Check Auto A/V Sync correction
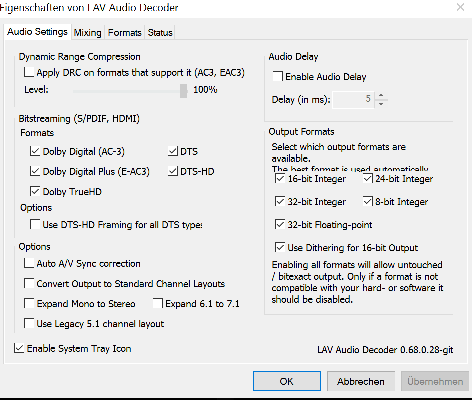This screenshot has width=472, height=400. (x=29, y=263)
